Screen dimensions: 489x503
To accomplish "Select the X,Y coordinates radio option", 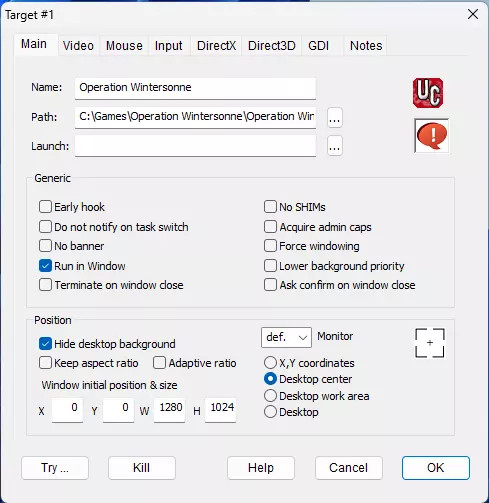I will 270,363.
